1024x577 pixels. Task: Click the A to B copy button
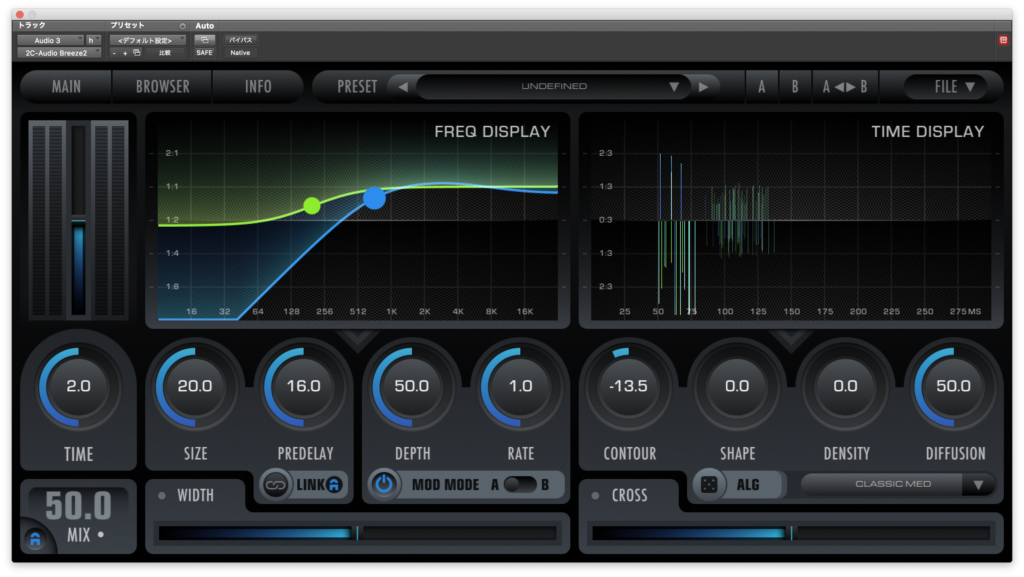(845, 87)
